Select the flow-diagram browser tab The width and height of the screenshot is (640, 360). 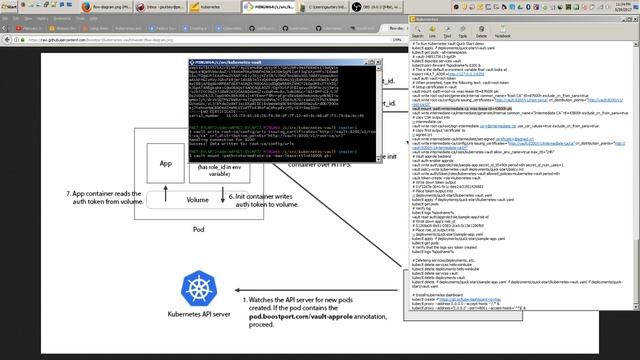[x=394, y=28]
